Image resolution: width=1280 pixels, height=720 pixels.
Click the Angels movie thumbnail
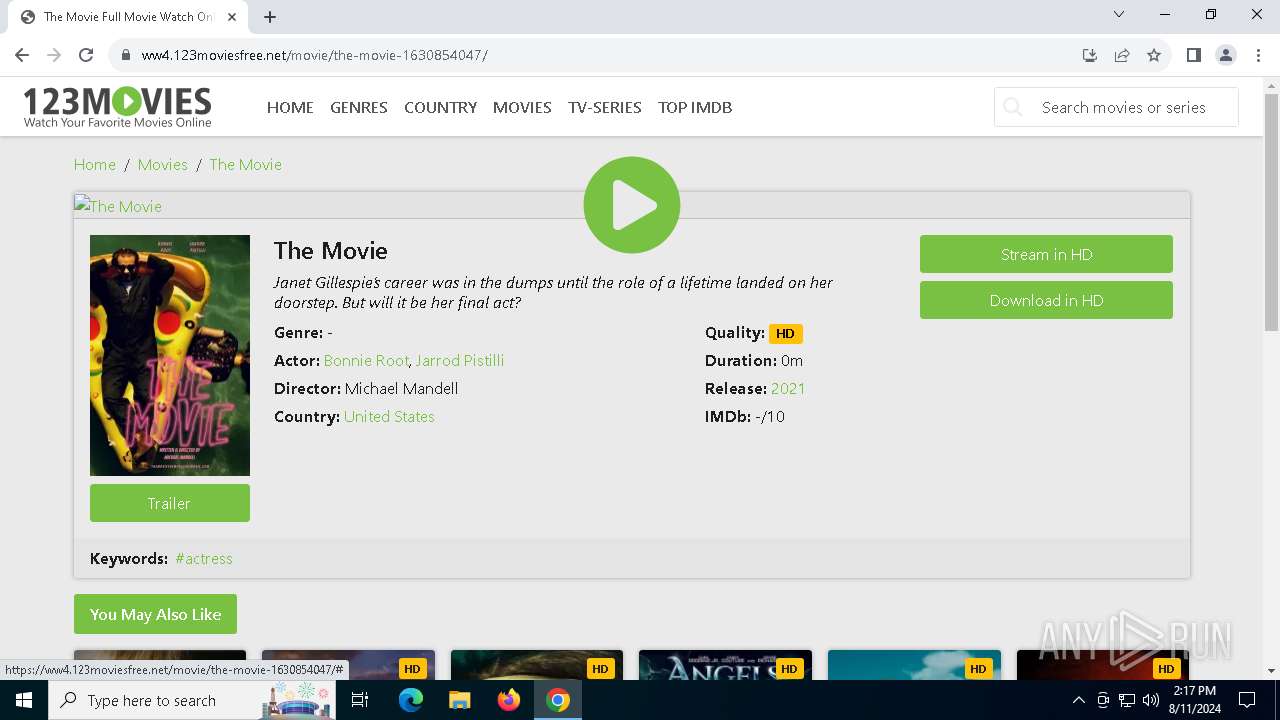pos(725,665)
